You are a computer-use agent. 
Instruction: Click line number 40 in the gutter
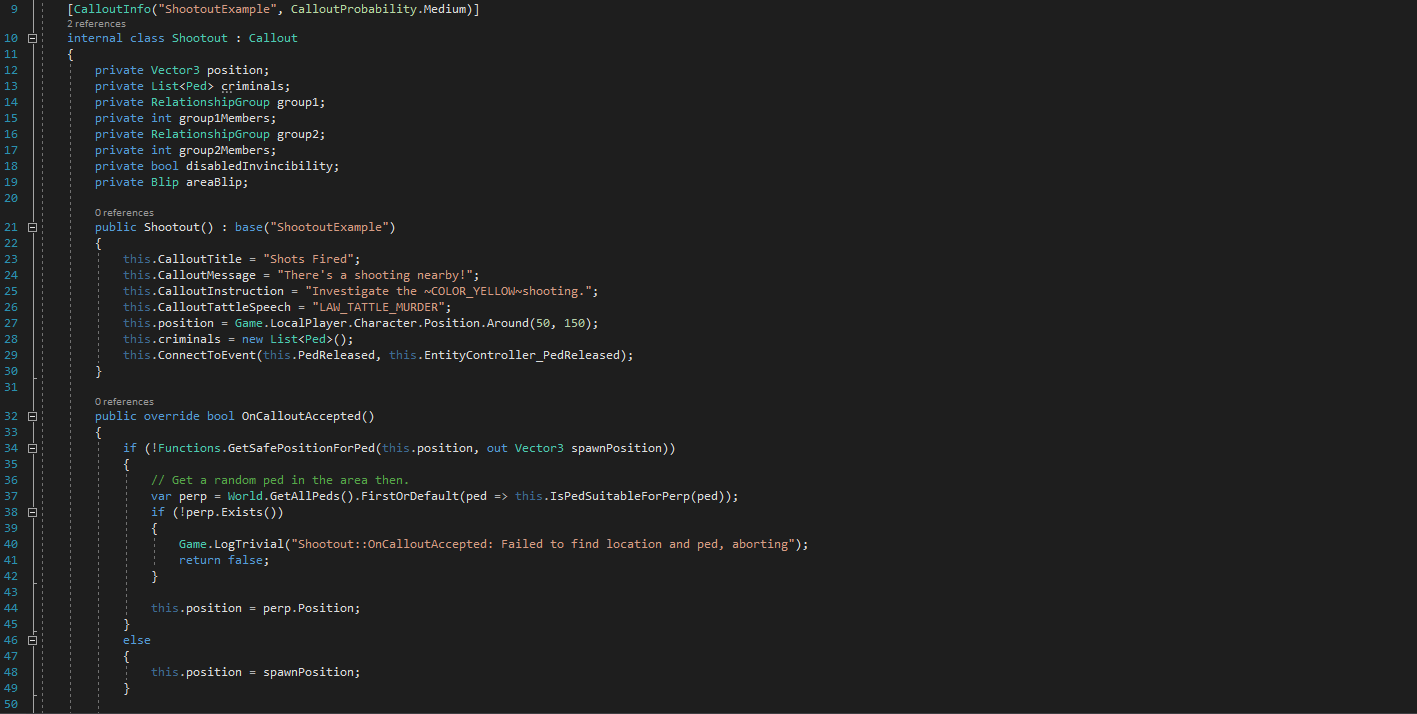tap(11, 544)
